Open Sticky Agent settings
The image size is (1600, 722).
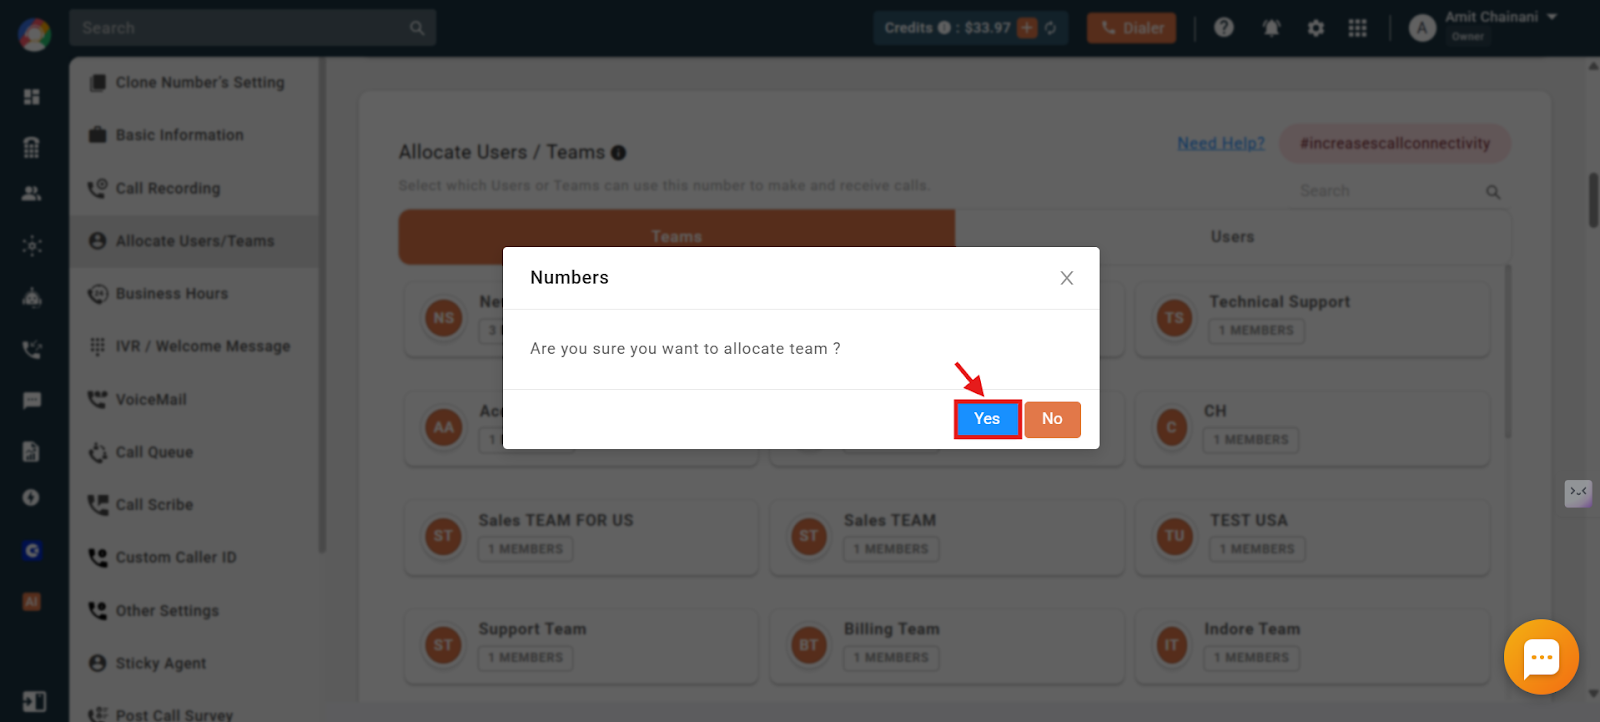160,663
